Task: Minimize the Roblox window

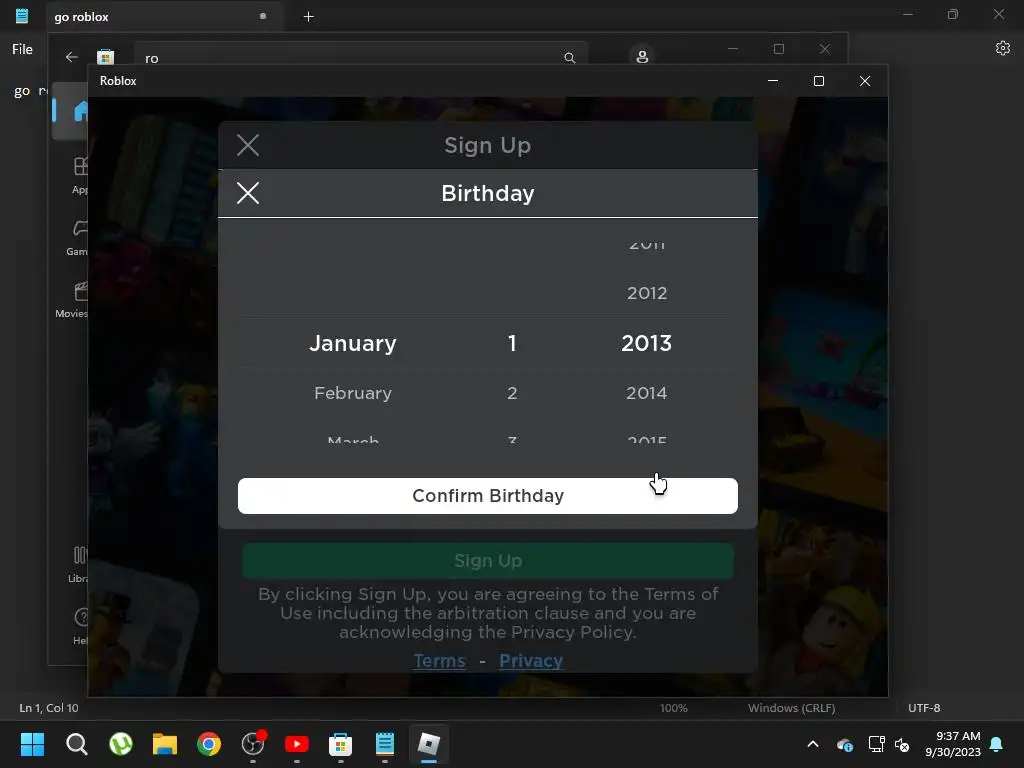Action: click(x=773, y=81)
